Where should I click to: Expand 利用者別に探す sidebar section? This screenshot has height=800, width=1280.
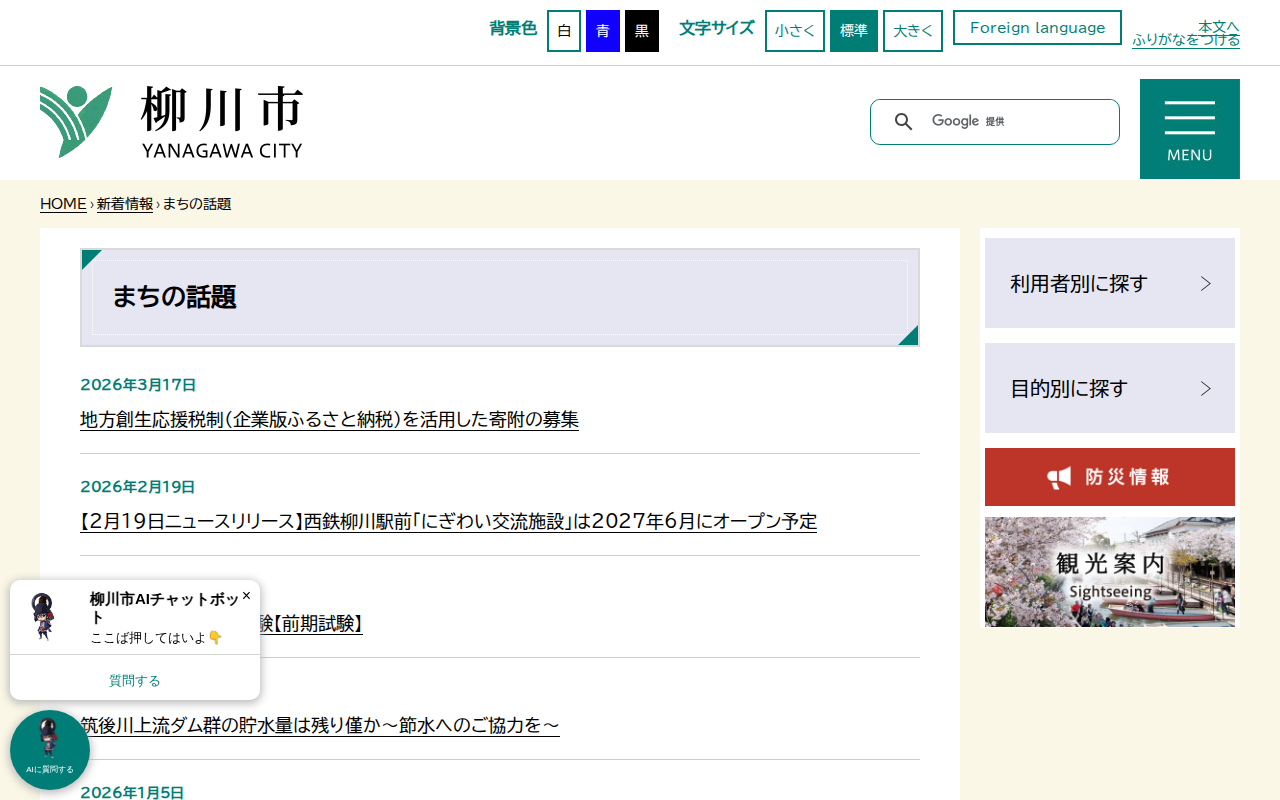[1110, 282]
